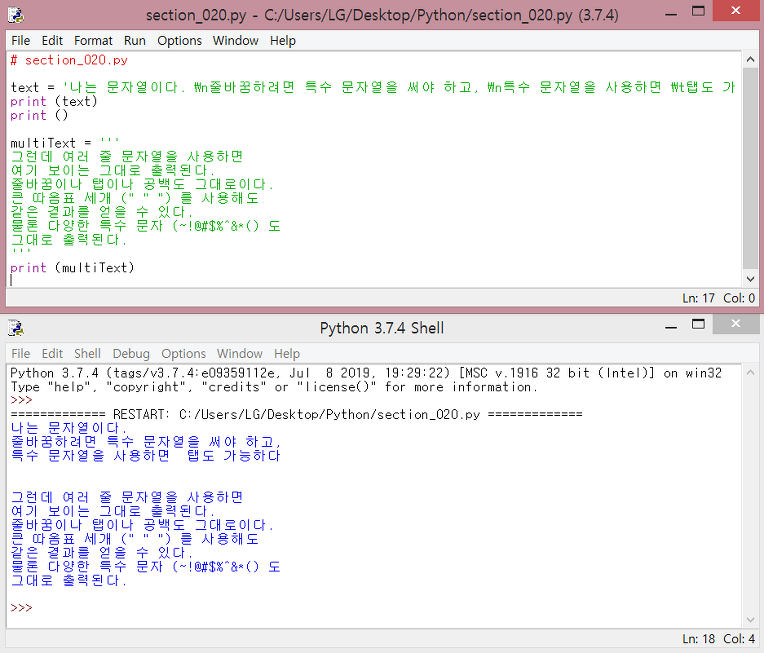Viewport: 764px width, 653px height.
Task: Open the File menu in the Python Shell
Action: tap(20, 353)
